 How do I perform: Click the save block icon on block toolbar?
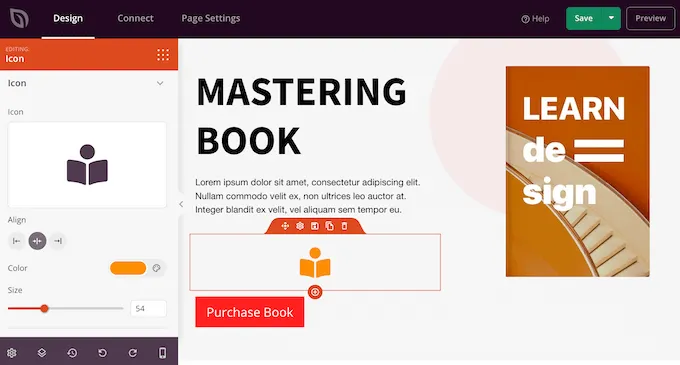pos(315,226)
